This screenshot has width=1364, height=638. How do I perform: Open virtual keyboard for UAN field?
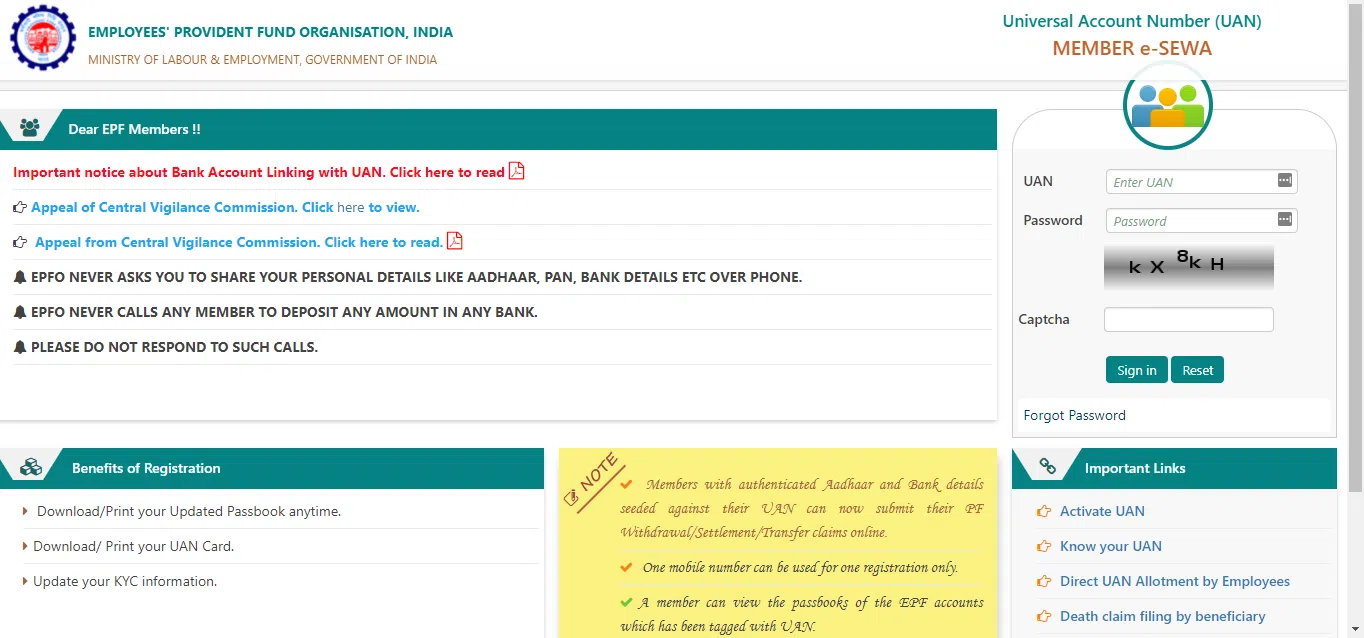1284,181
